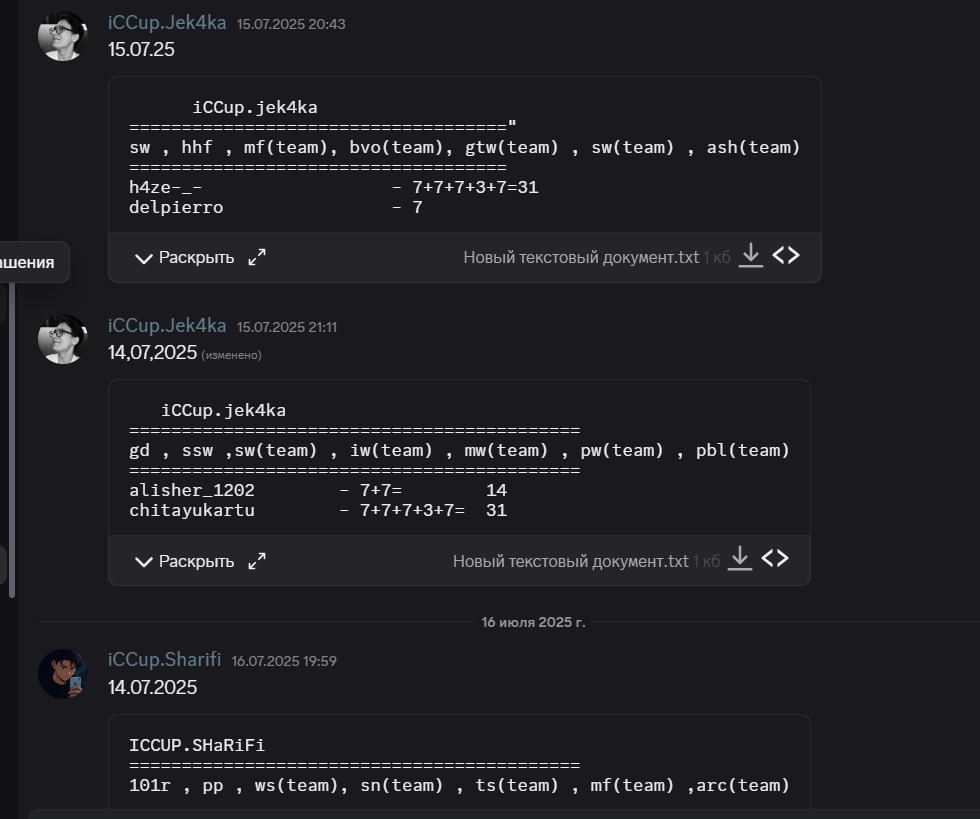980x819 pixels.
Task: Download the second text document attachment
Action: [740, 558]
